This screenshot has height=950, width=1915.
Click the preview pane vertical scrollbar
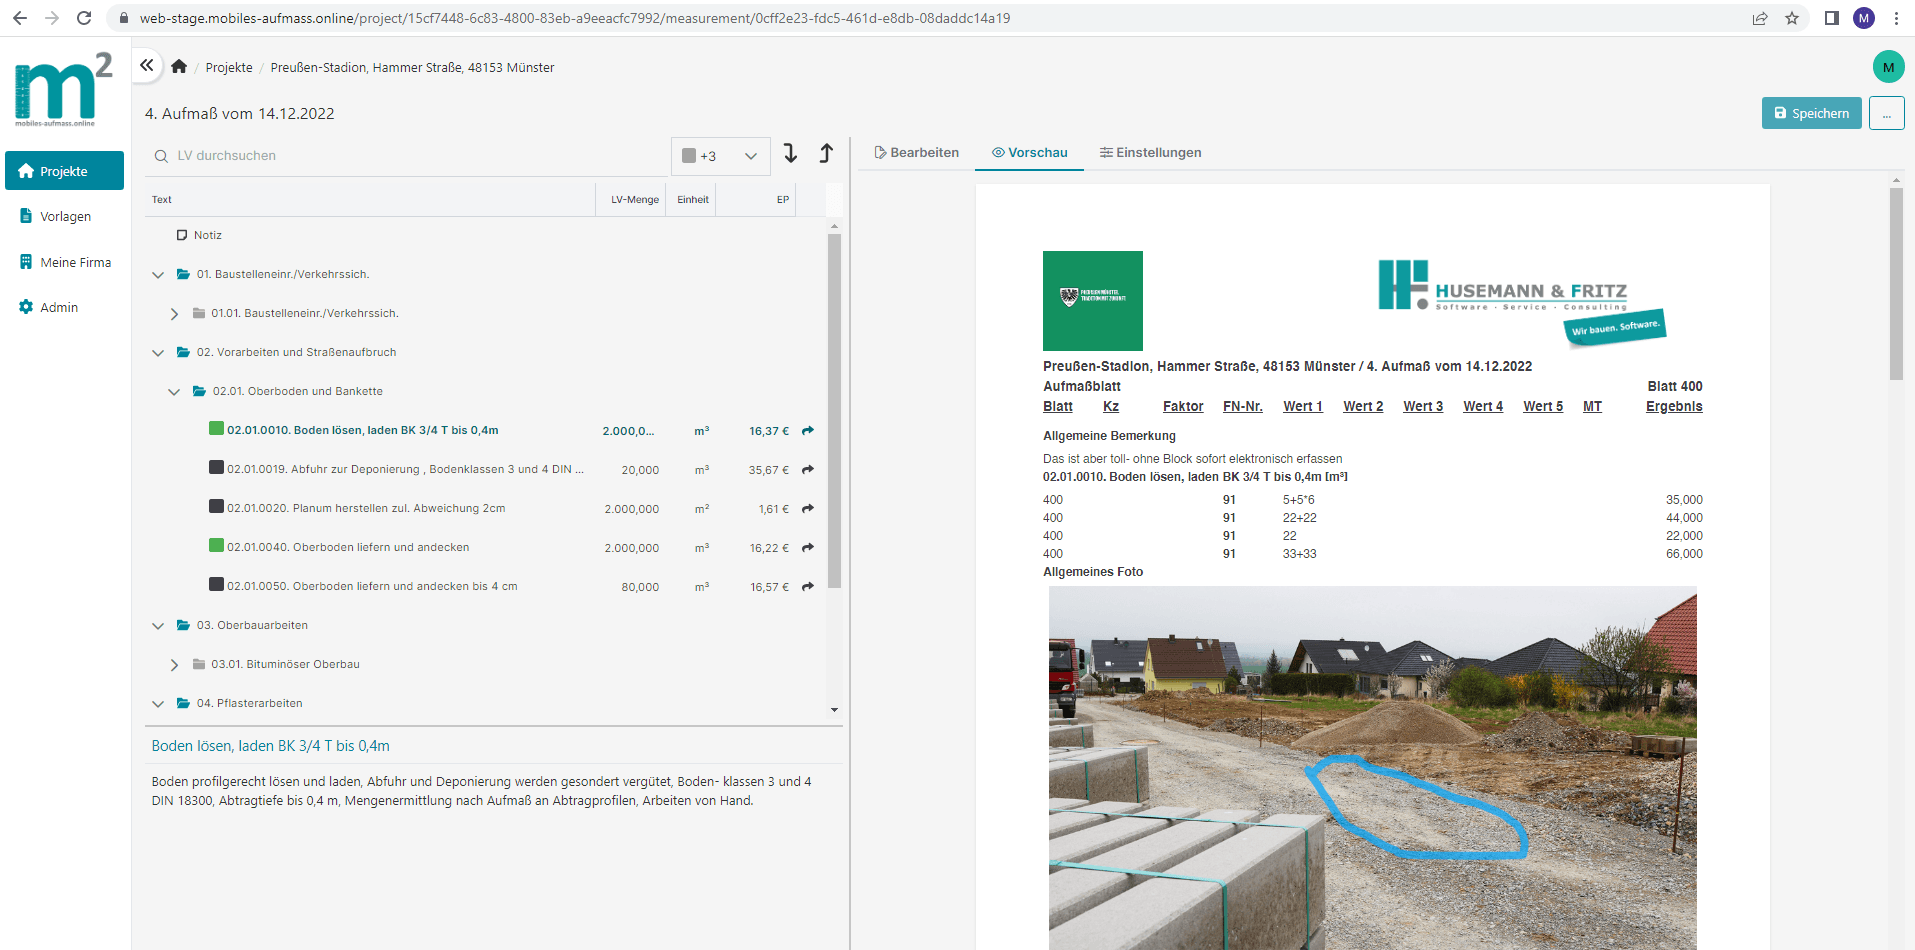[1896, 285]
